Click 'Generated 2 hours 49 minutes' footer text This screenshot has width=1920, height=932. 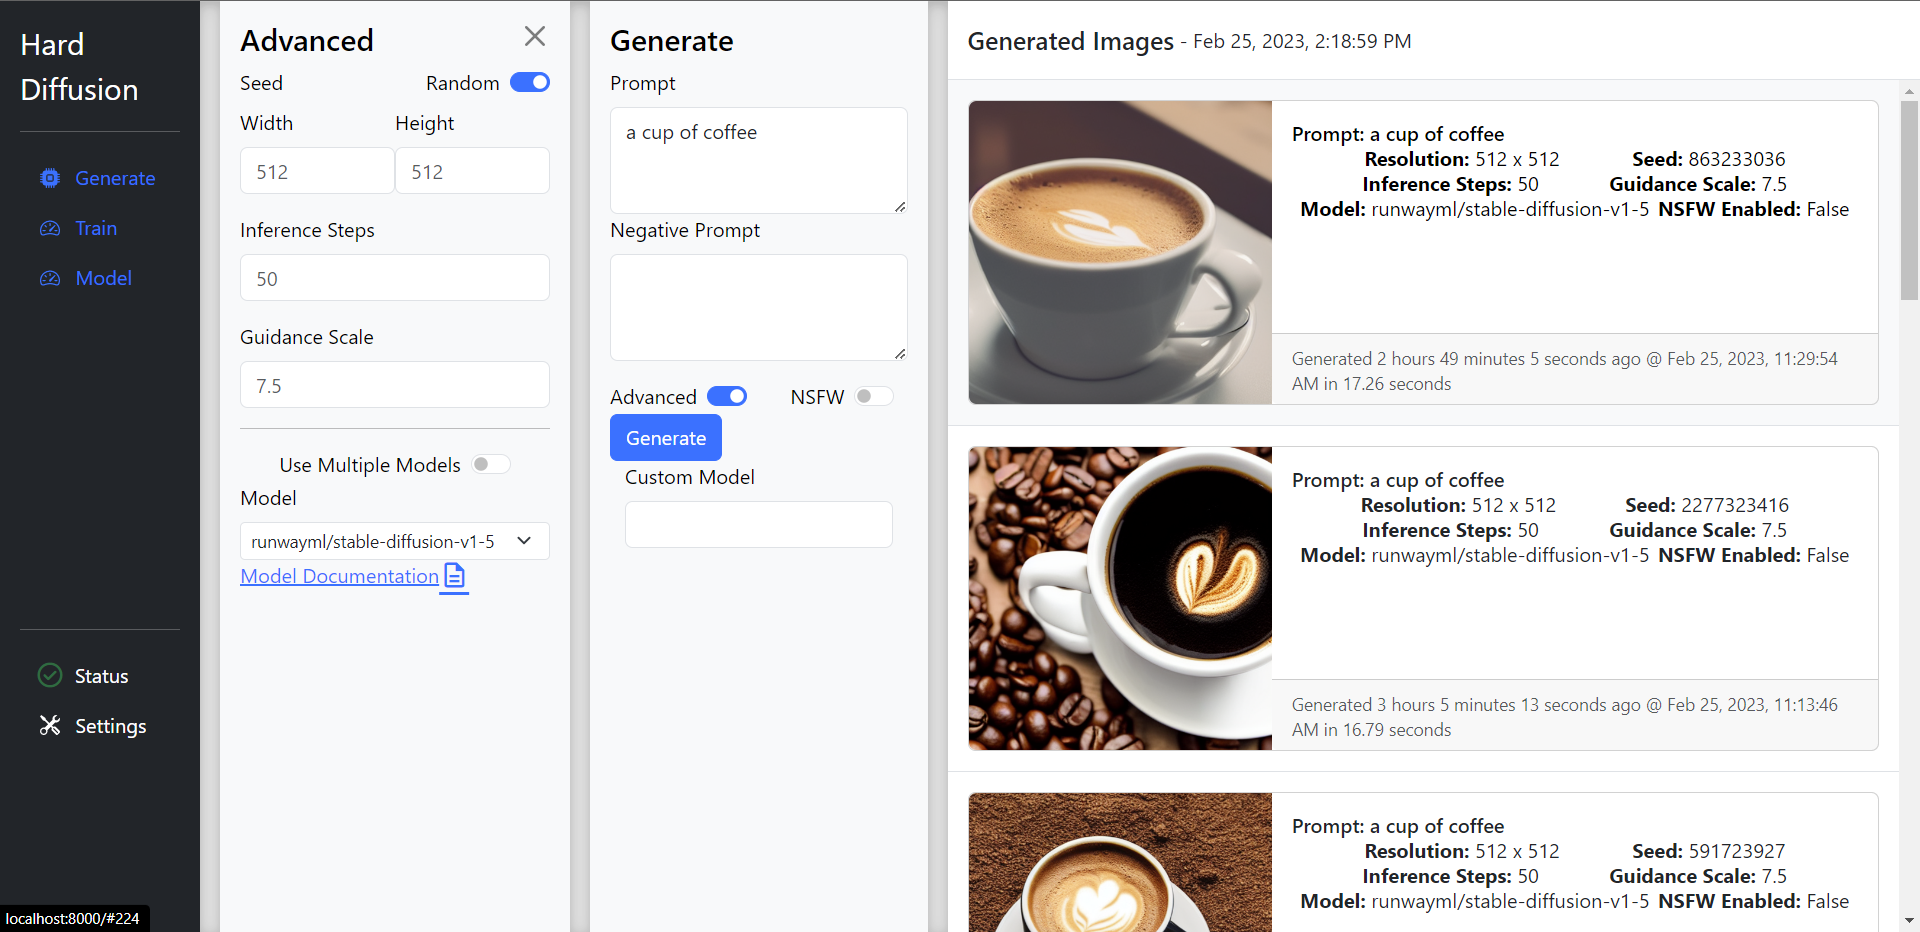(1565, 371)
